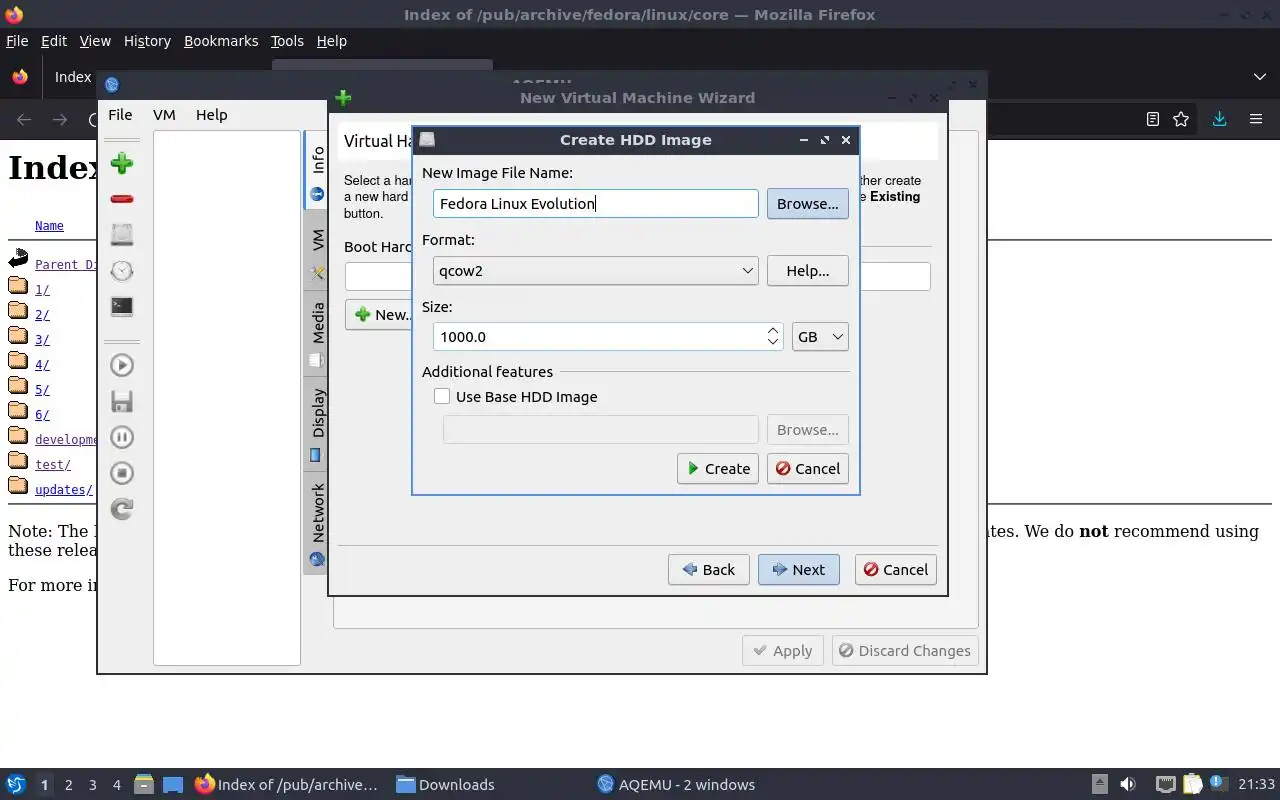Click the clipboard icon in the system tray

[x=1192, y=785]
